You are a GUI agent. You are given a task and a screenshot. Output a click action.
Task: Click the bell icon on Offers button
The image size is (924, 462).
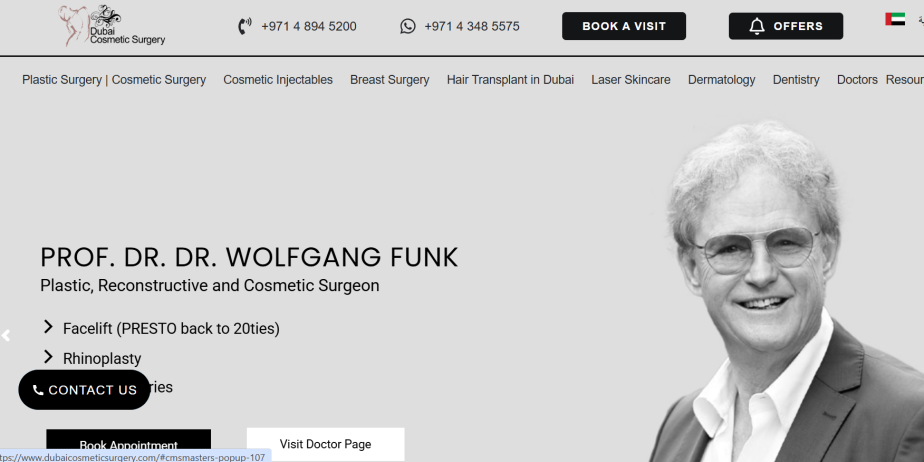(757, 26)
